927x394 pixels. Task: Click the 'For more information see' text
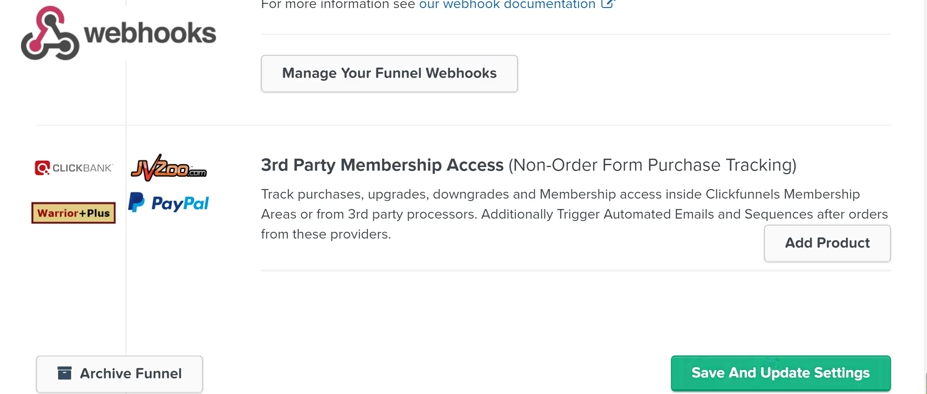pos(338,4)
